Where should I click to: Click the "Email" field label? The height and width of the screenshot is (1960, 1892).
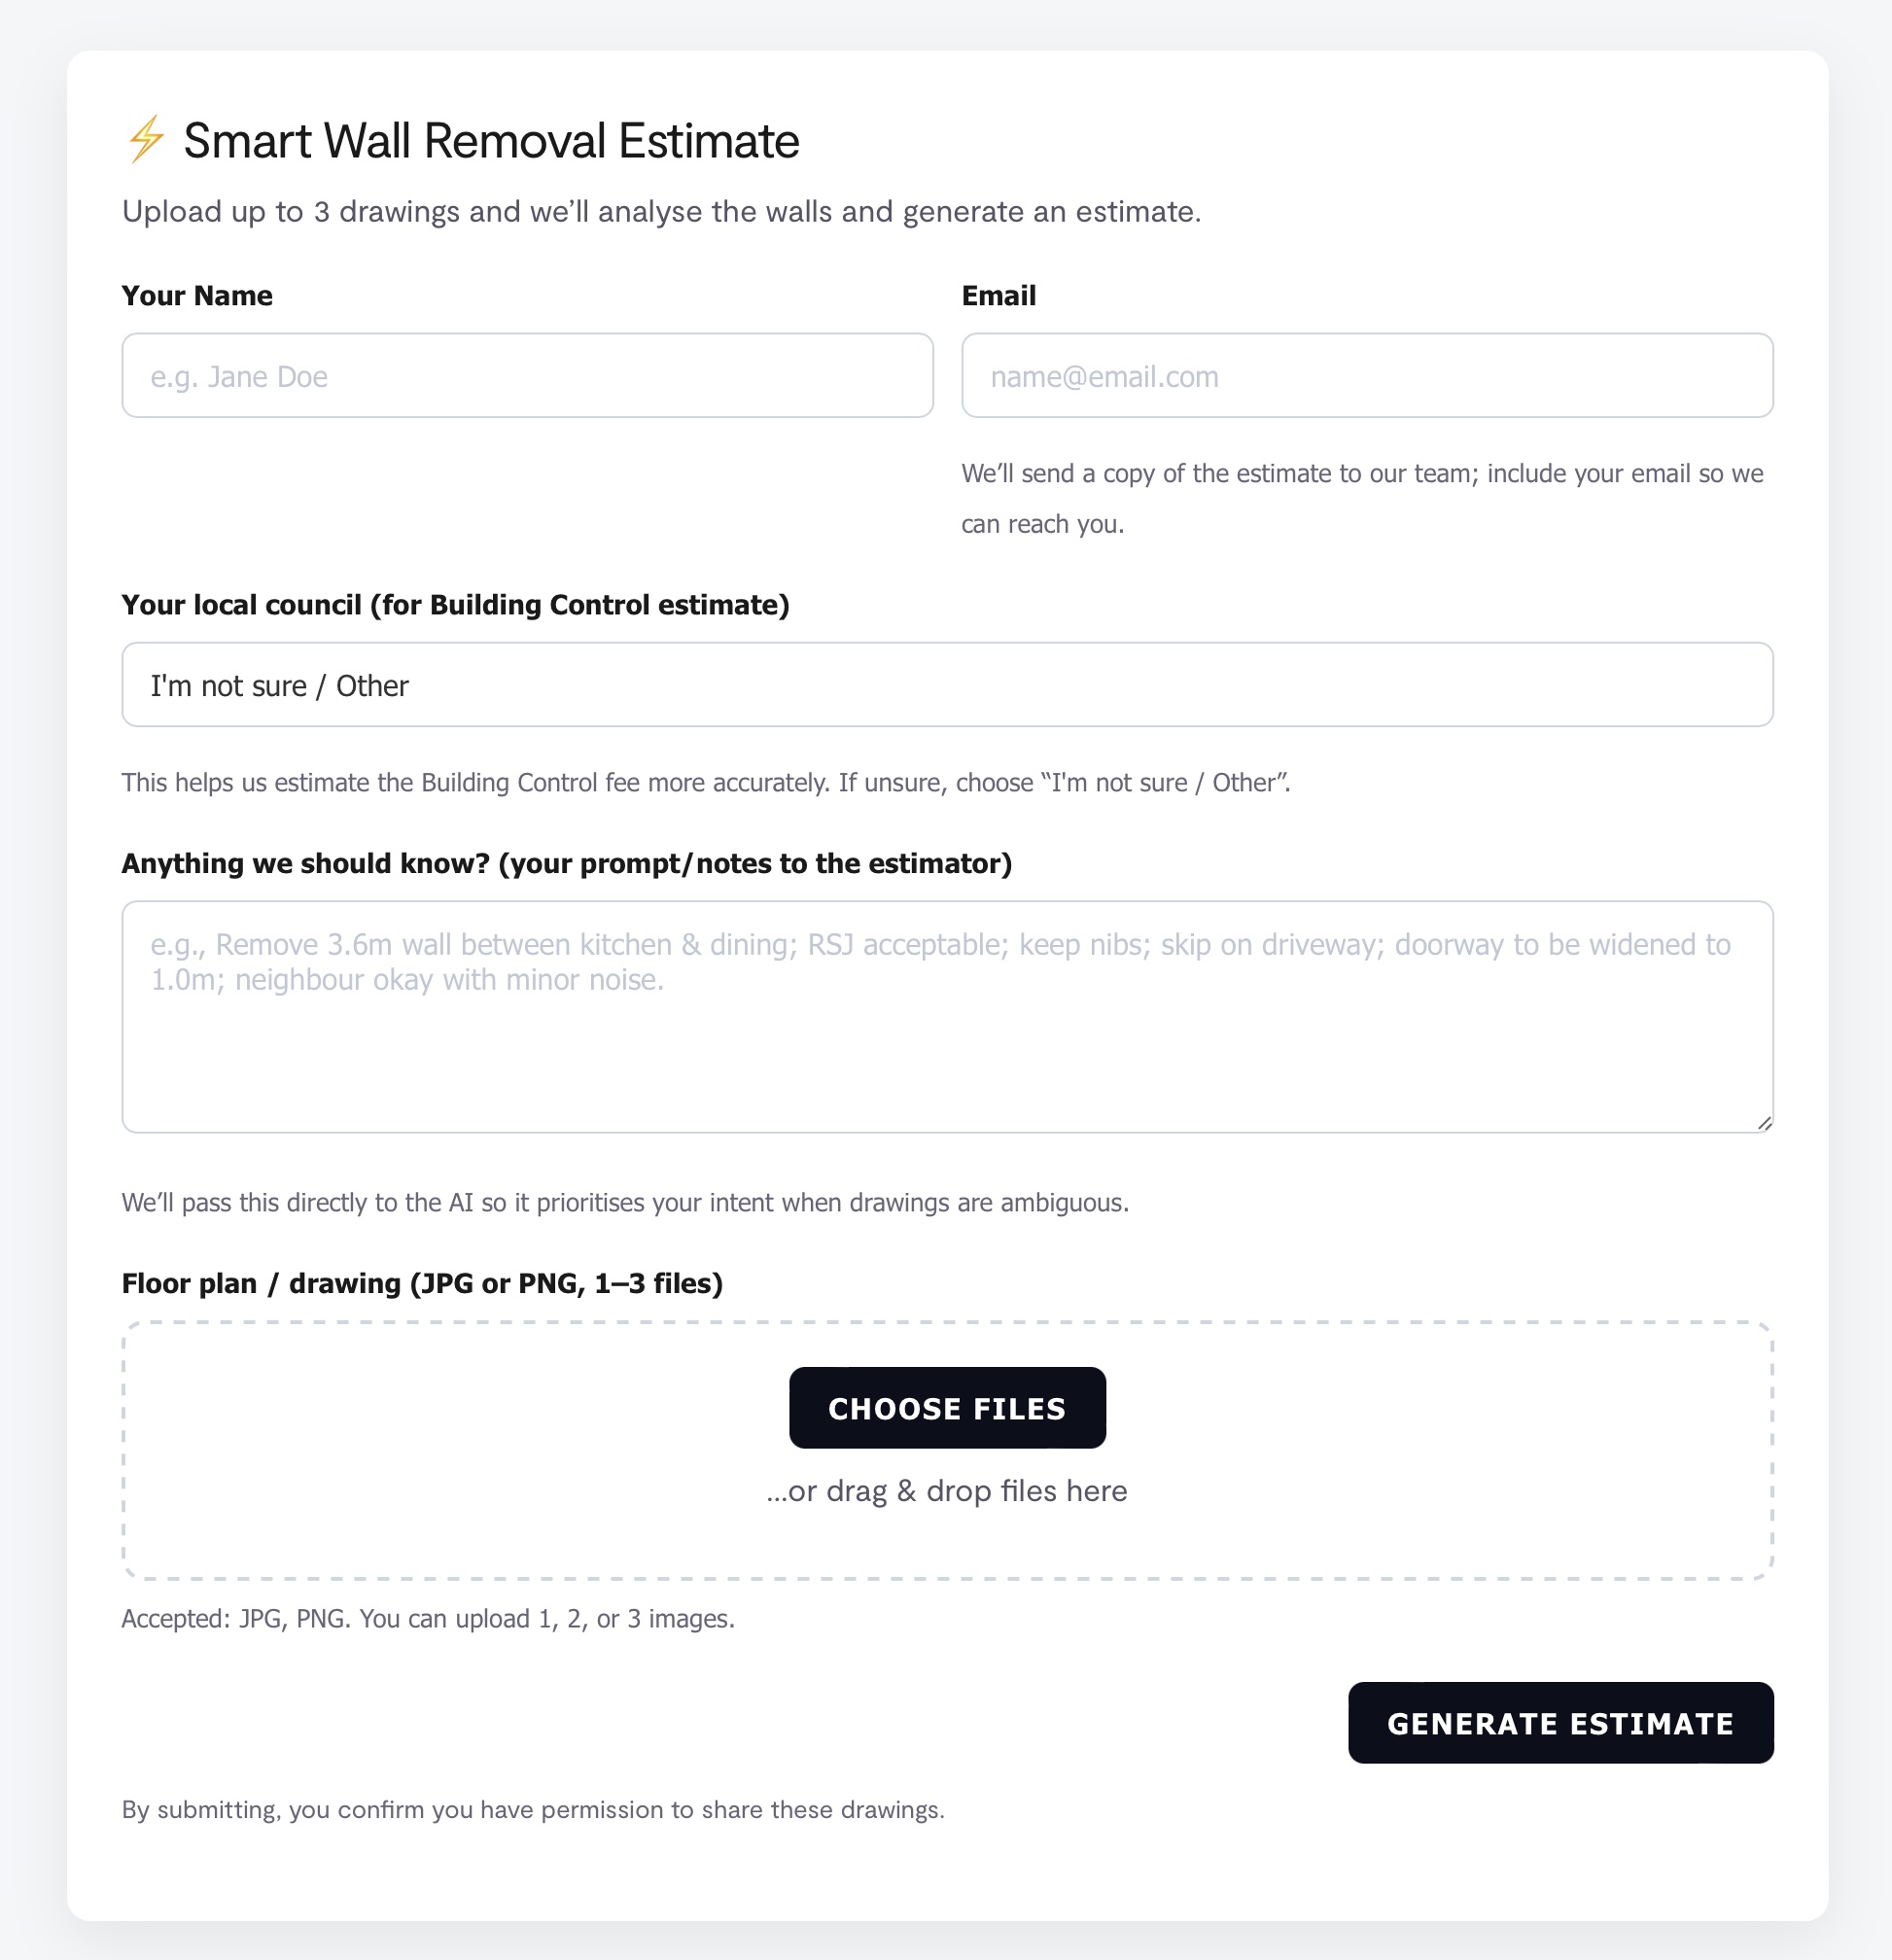998,296
